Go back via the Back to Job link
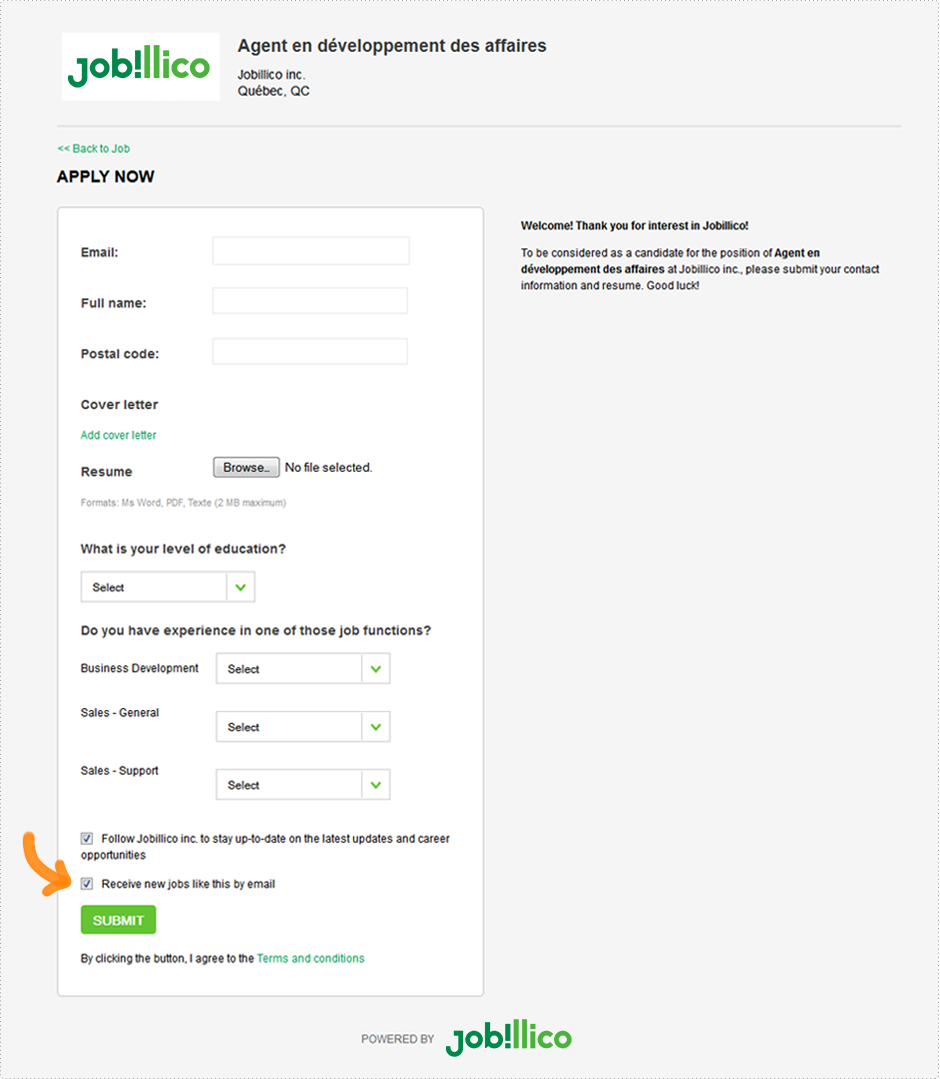Viewport: 940px width, 1079px height. 94,149
